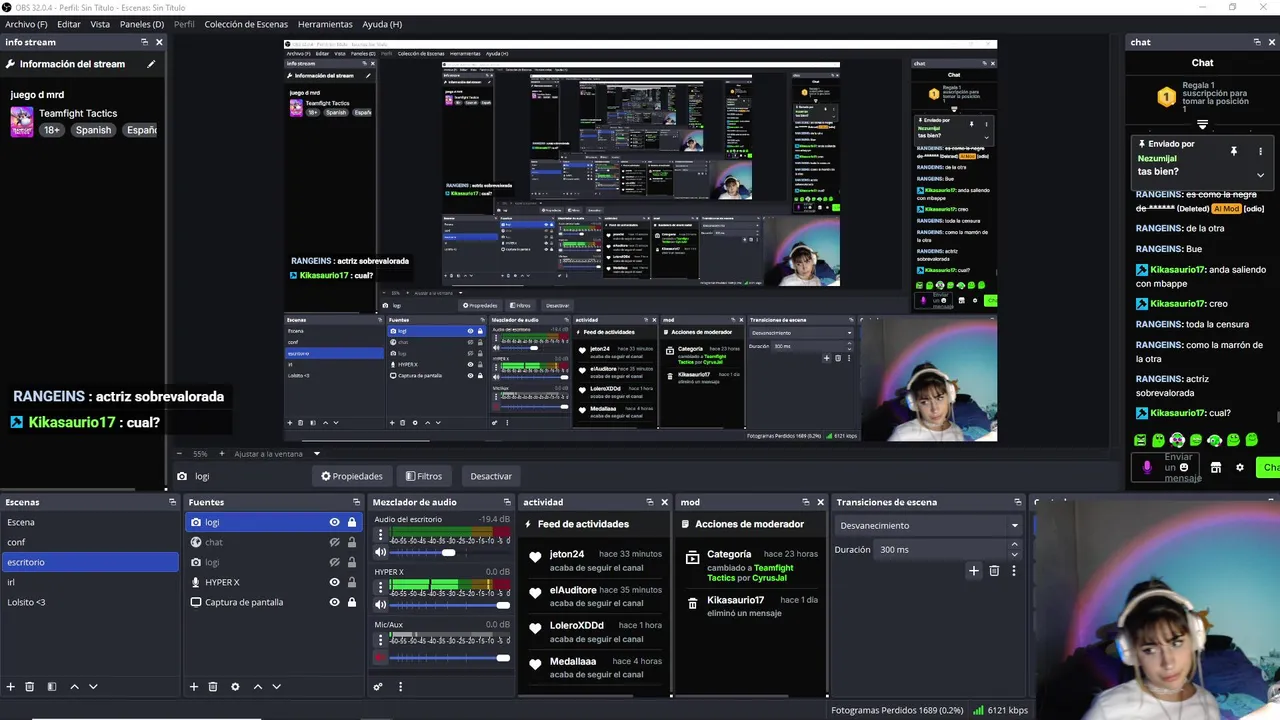Remove the scene transition trash icon
The height and width of the screenshot is (720, 1280).
(994, 571)
